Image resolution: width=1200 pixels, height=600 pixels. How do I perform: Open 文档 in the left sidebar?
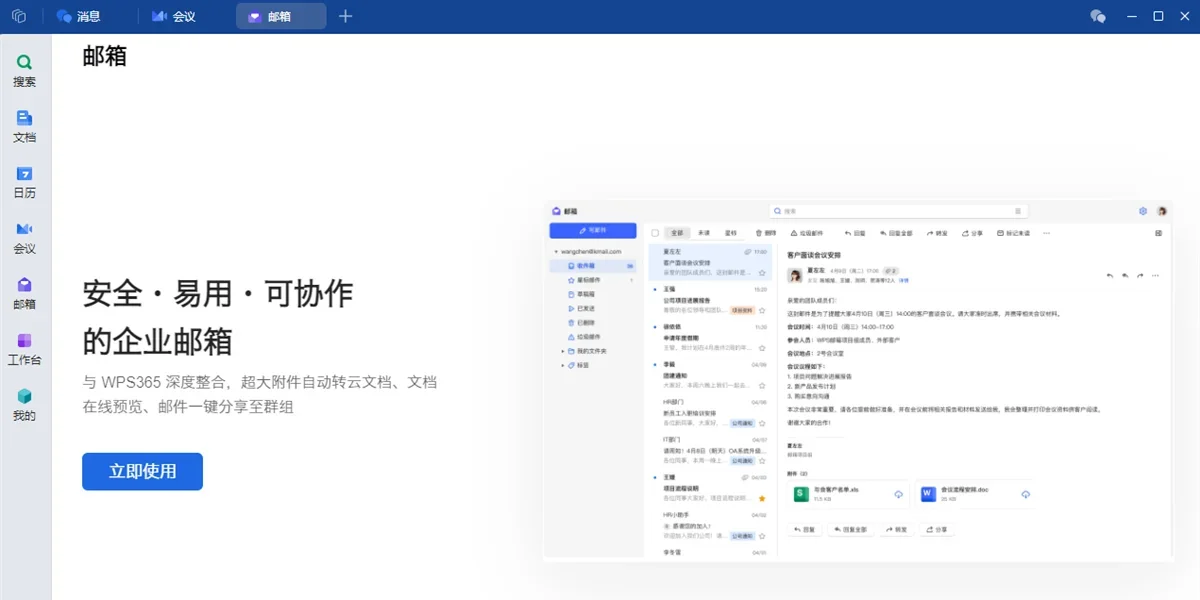point(25,127)
